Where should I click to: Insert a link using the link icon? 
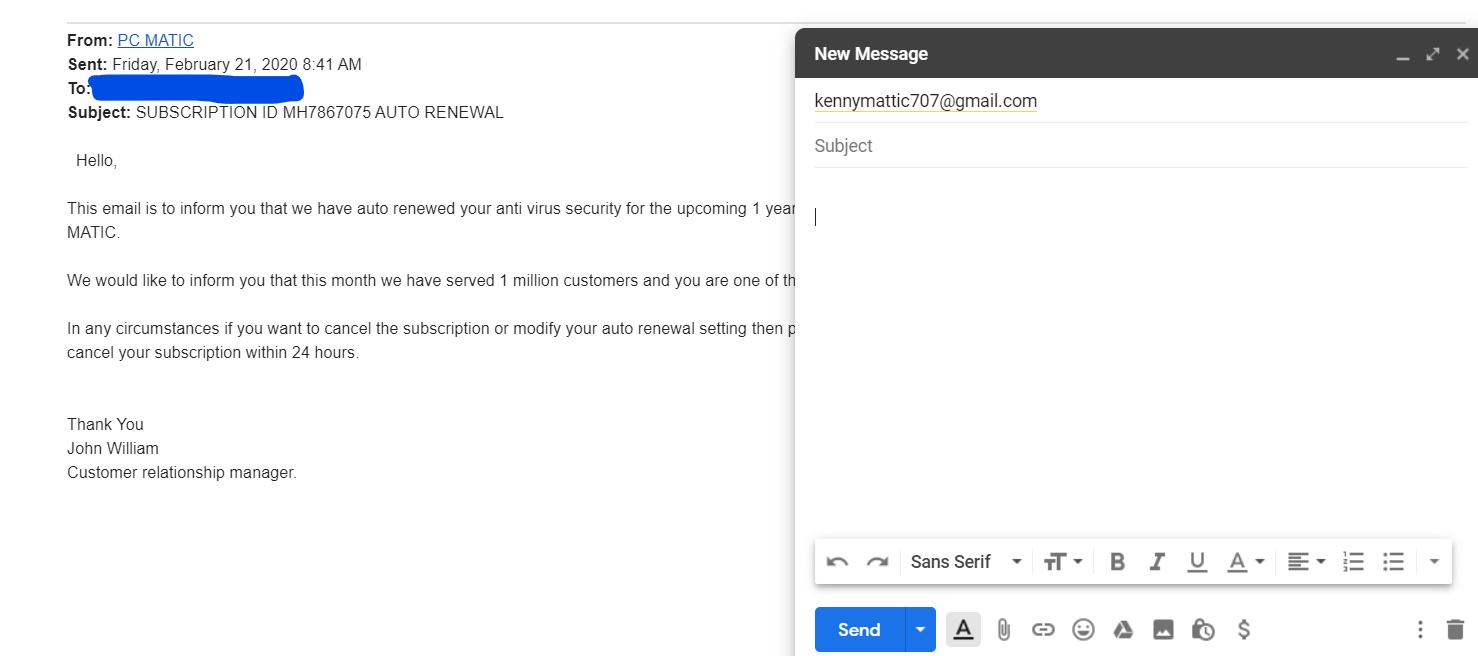point(1043,630)
